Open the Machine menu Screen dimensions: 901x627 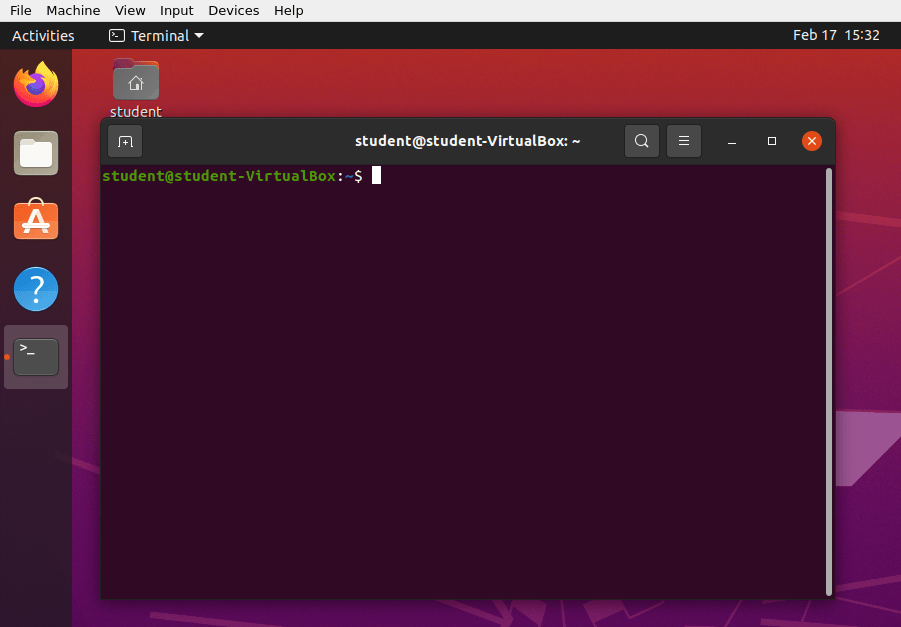point(73,10)
